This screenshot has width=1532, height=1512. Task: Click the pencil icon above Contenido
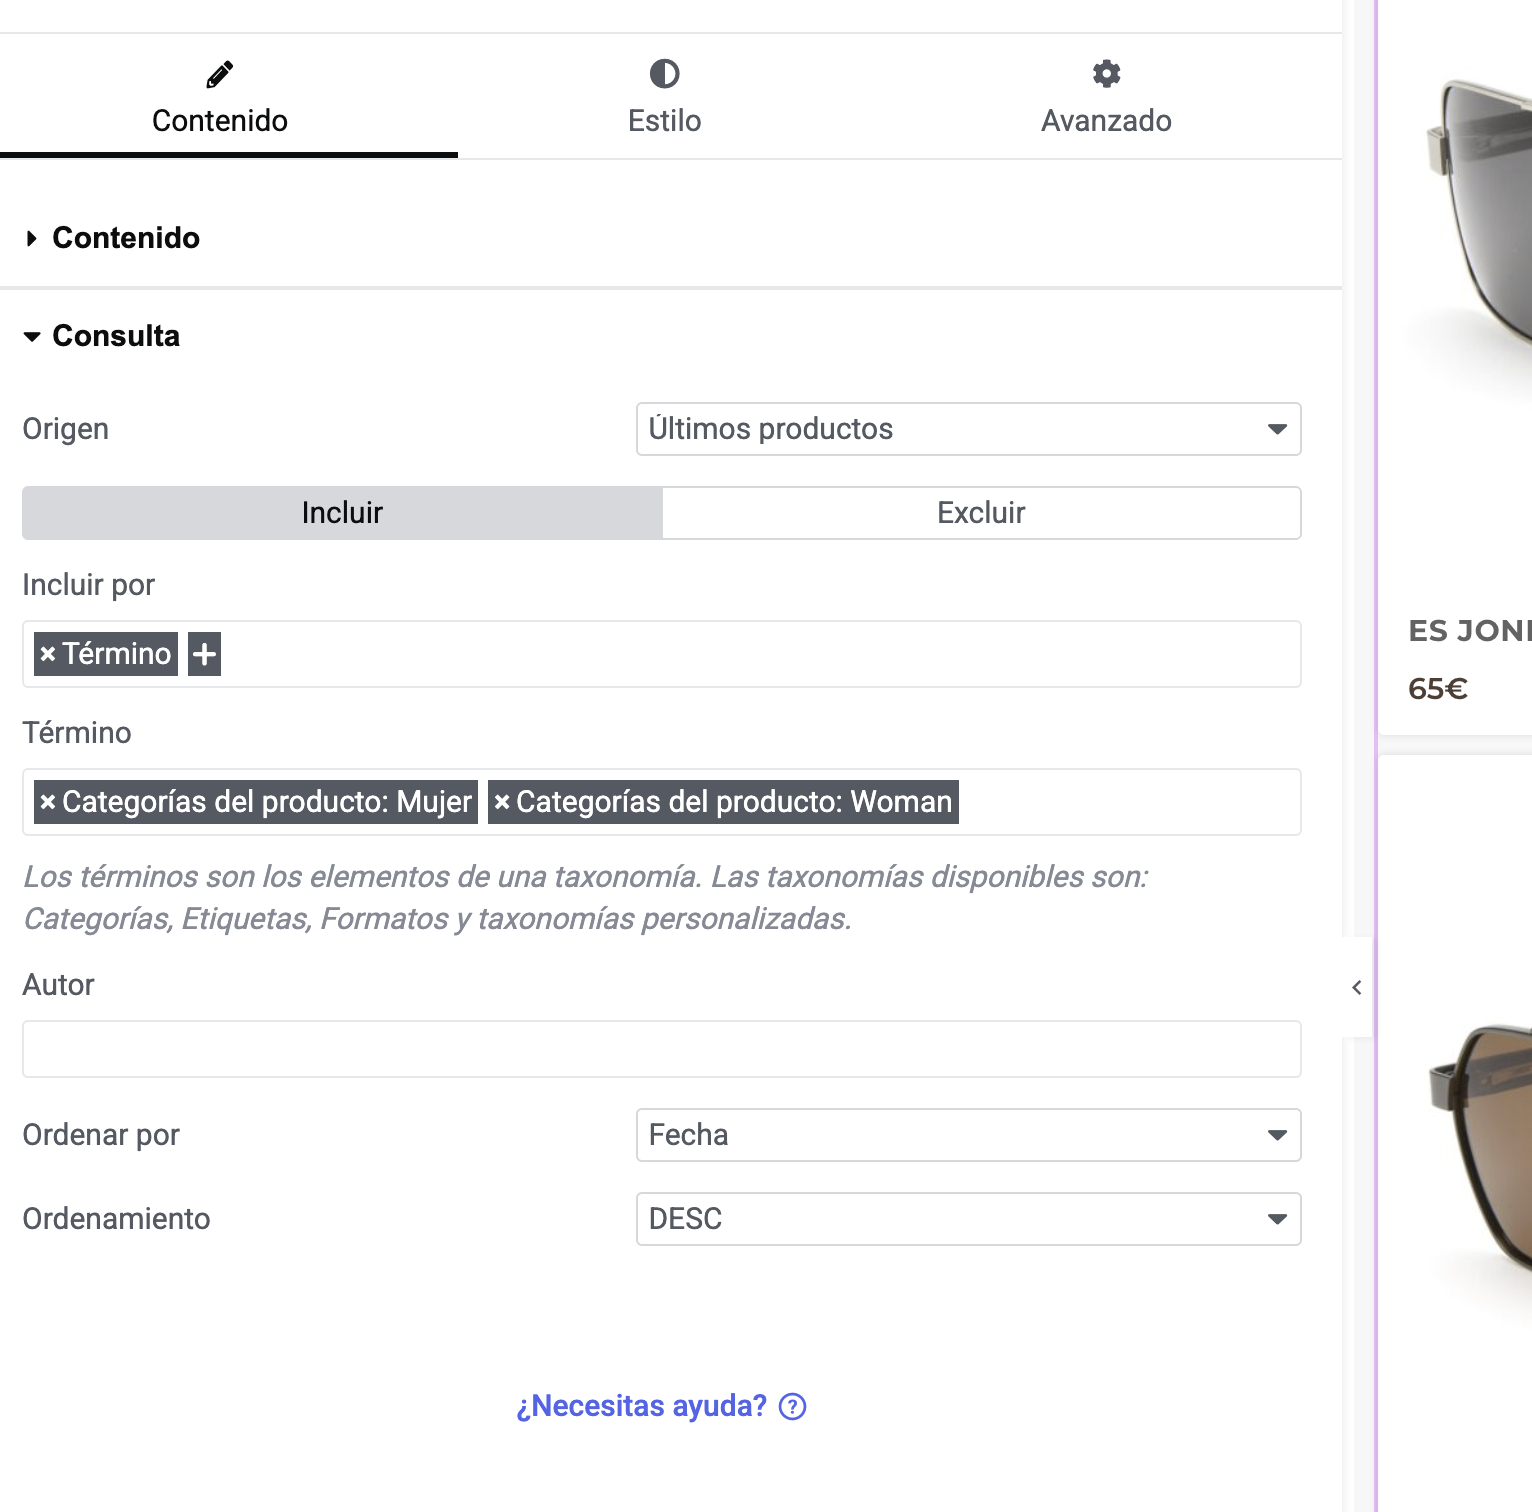tap(220, 74)
